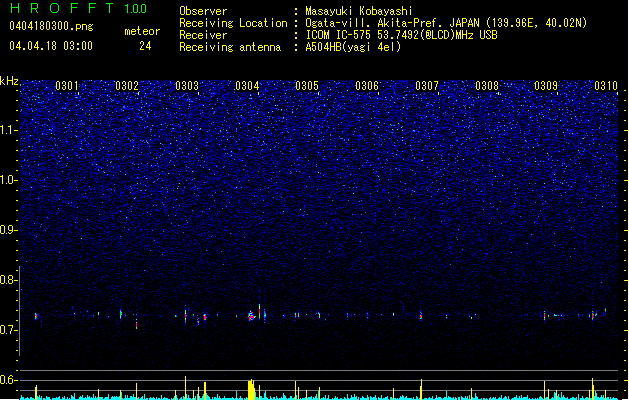Click the 'Receiving antenna' label
629x400 pixels.
(x=230, y=47)
